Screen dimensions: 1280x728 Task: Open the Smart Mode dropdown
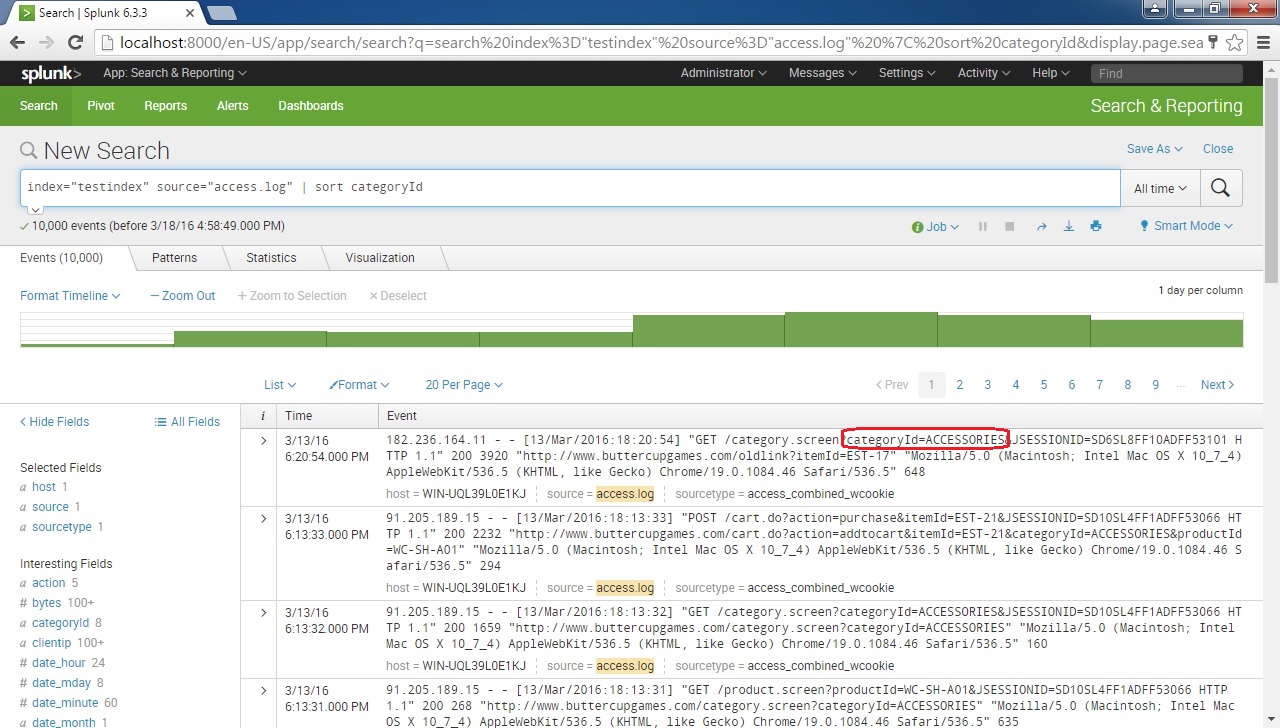1185,226
